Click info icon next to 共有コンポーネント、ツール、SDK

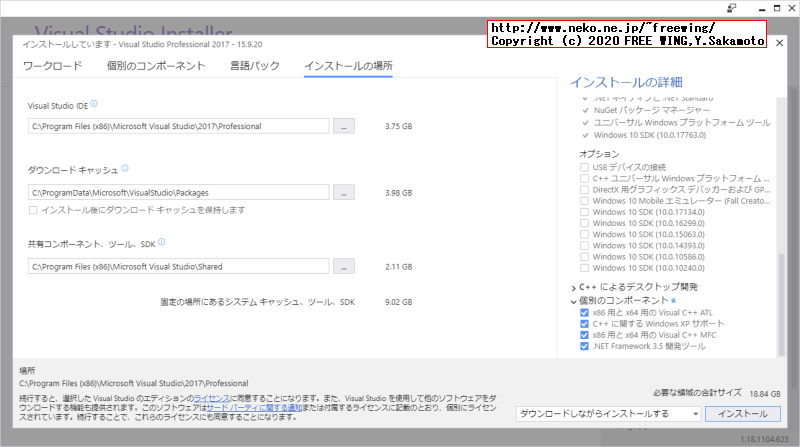tap(162, 242)
